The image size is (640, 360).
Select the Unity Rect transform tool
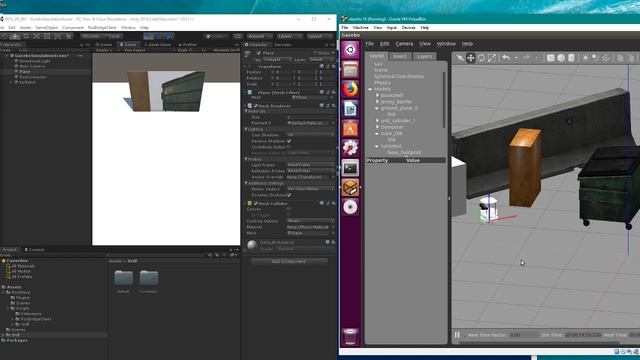click(x=47, y=36)
